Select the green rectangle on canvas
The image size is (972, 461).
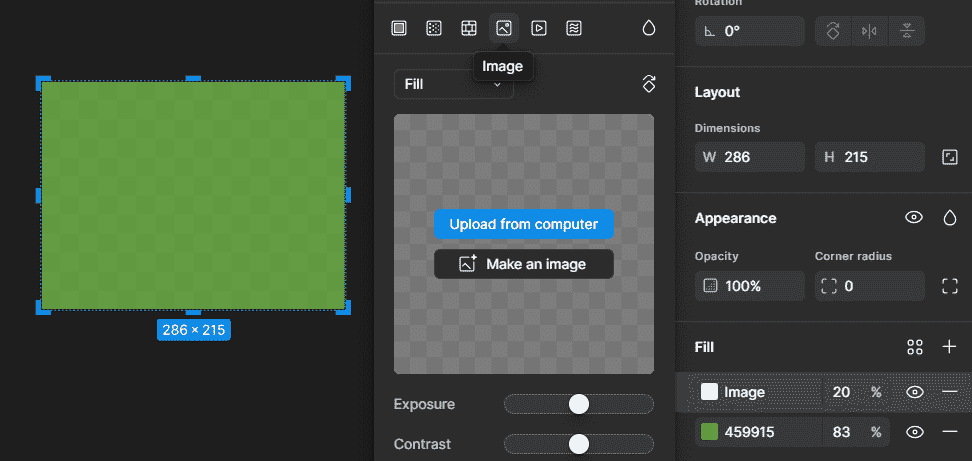coord(193,195)
